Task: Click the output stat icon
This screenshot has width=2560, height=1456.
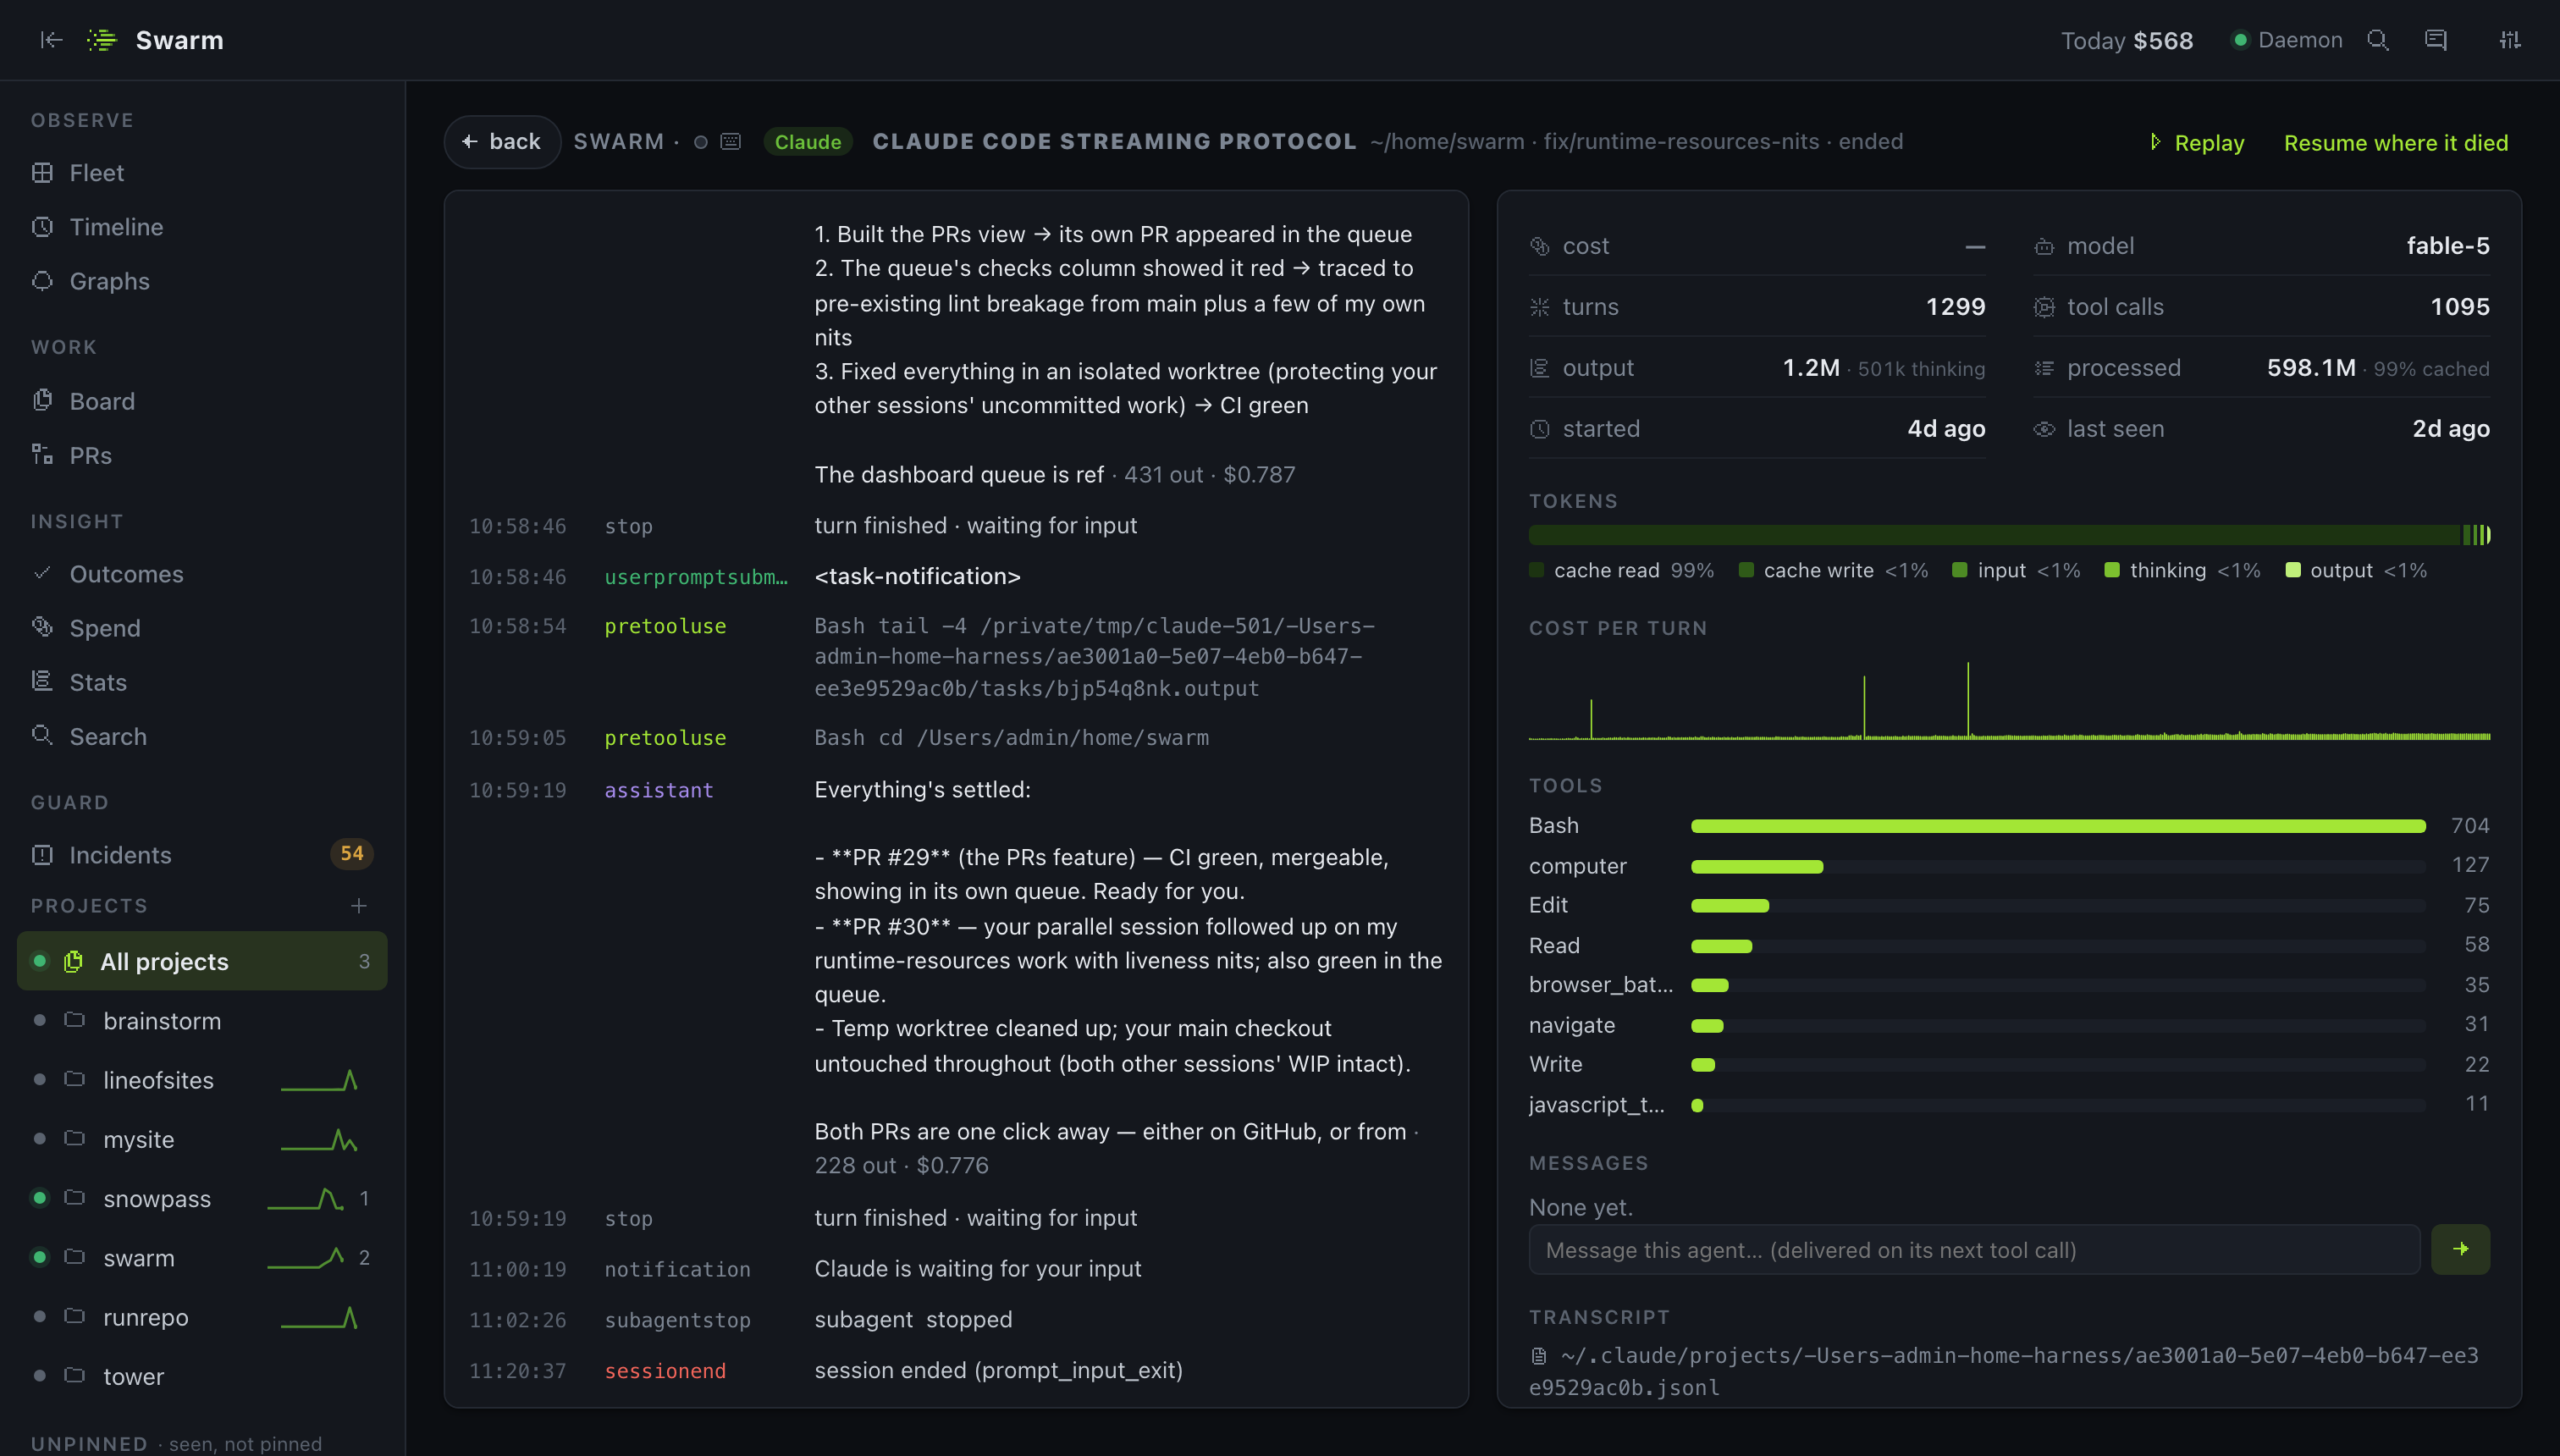Action: tap(1540, 368)
